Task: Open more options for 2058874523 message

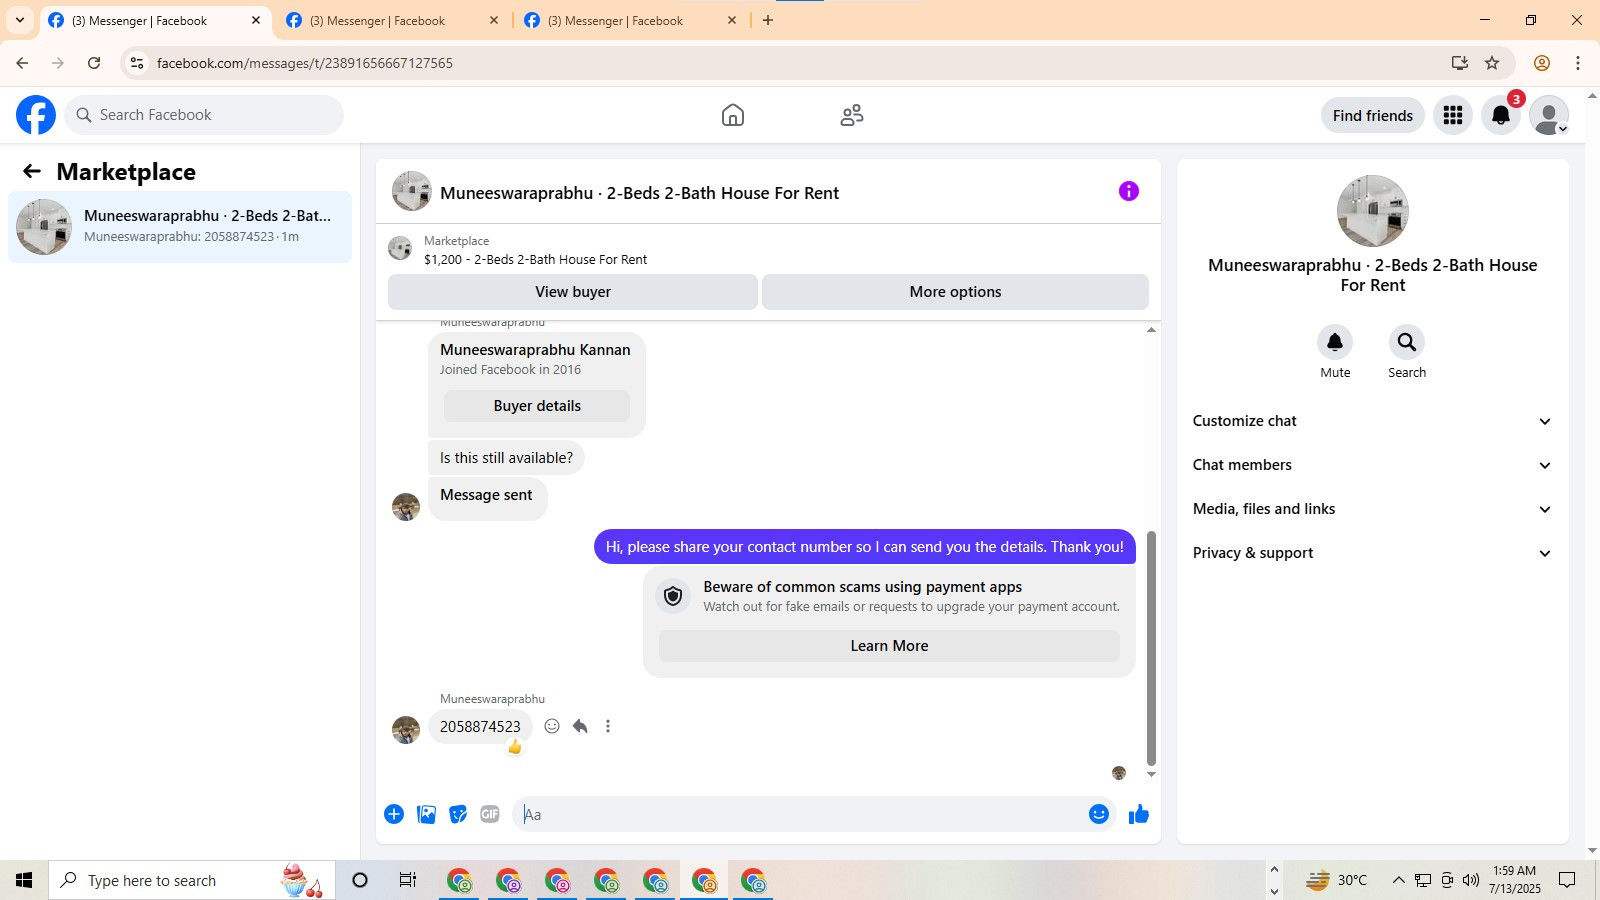Action: tap(608, 726)
